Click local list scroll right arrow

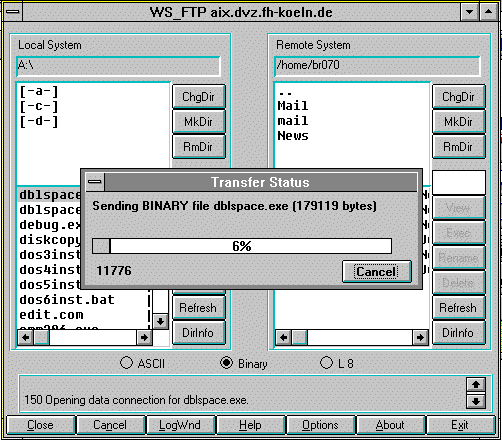point(144,338)
